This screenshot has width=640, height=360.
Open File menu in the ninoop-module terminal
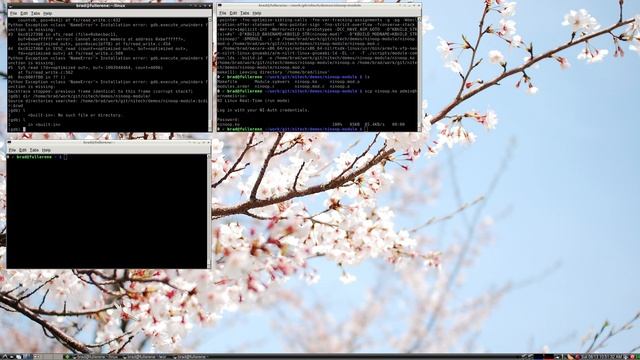222,13
